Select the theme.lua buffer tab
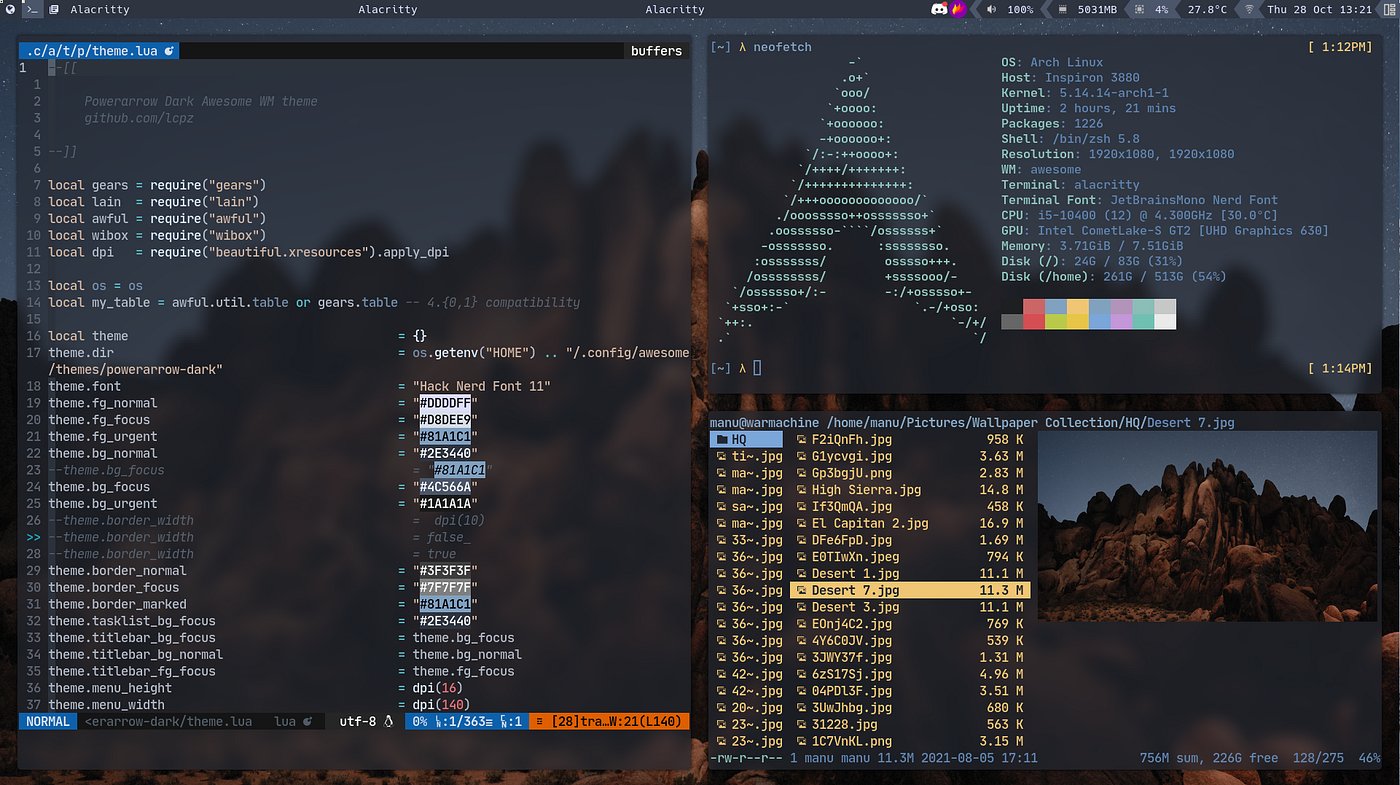1400x785 pixels. coord(100,50)
